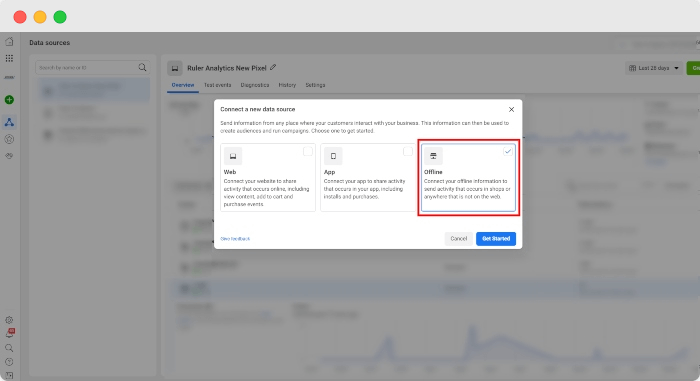Click the green plus create icon

(9, 100)
